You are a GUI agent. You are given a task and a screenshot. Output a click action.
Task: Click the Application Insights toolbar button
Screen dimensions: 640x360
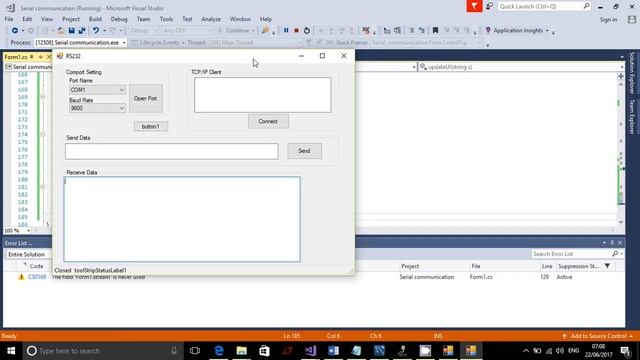(517, 31)
